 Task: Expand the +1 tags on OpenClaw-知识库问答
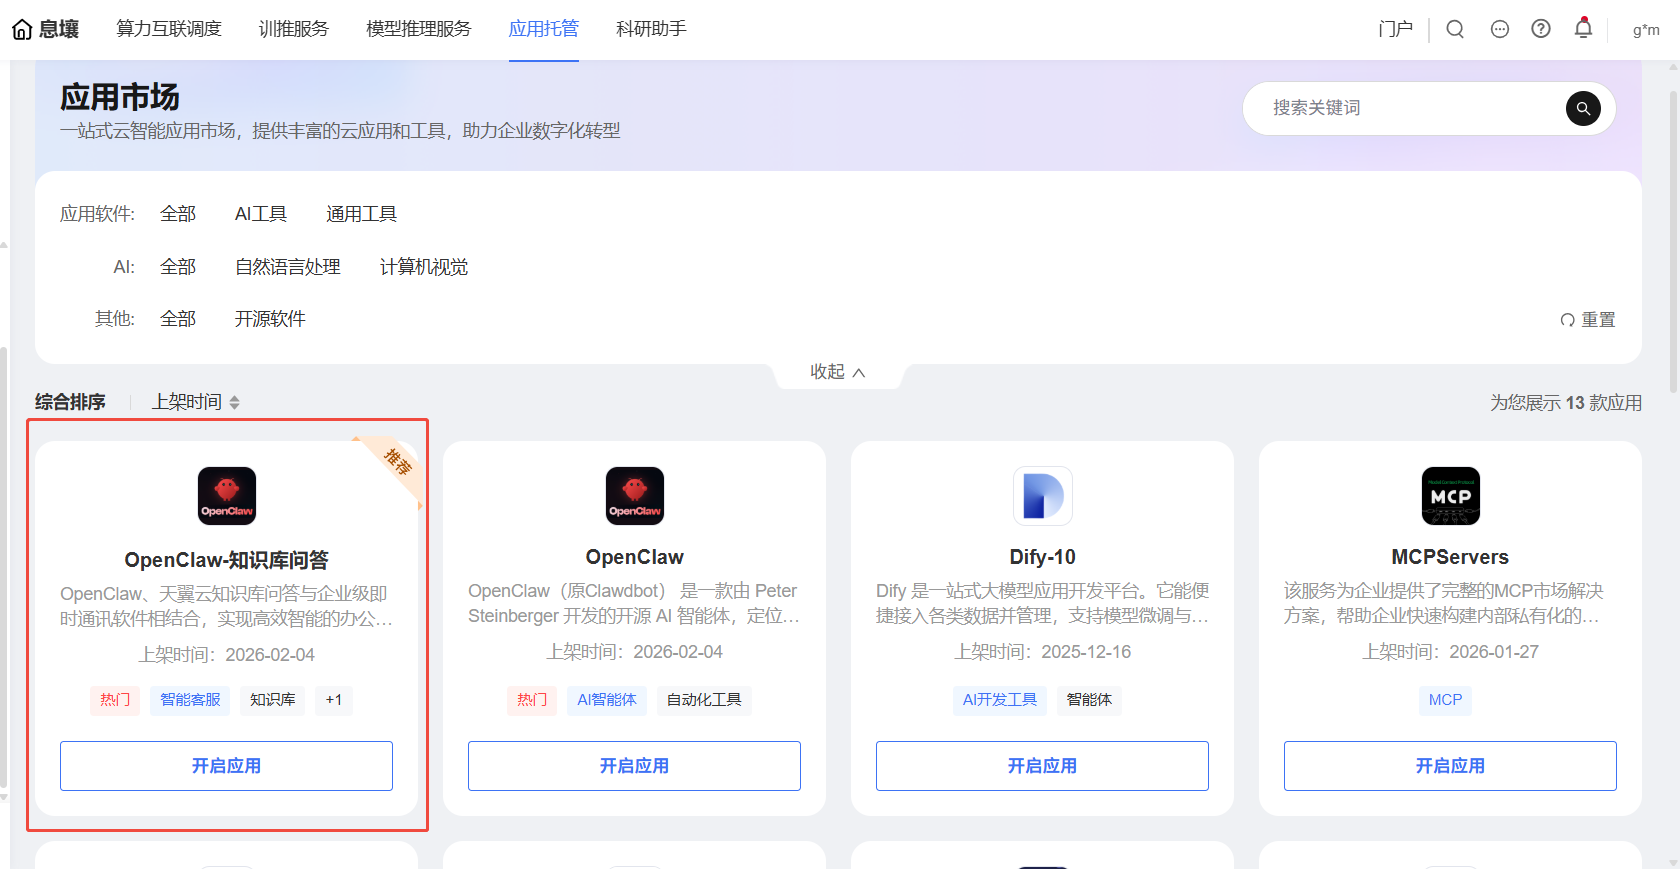click(x=334, y=700)
